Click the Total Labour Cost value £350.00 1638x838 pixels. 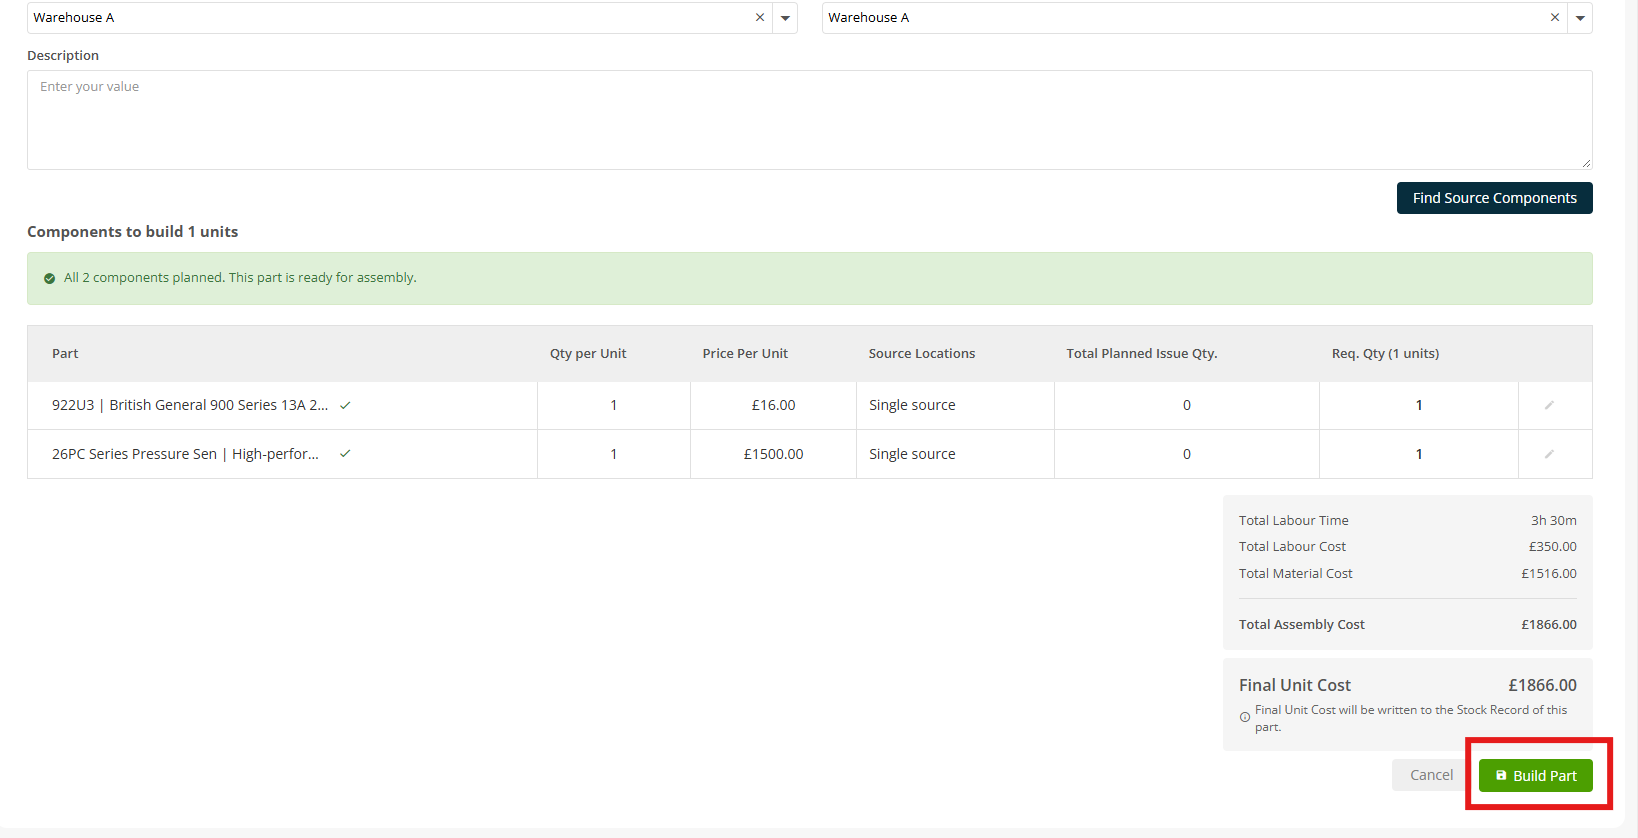(x=1552, y=546)
